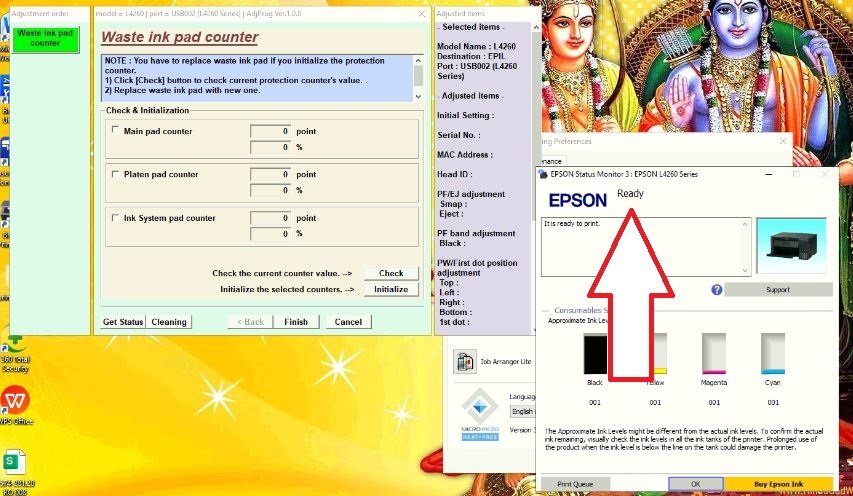
Task: Click Ink System pad counter point field
Action: pos(270,218)
